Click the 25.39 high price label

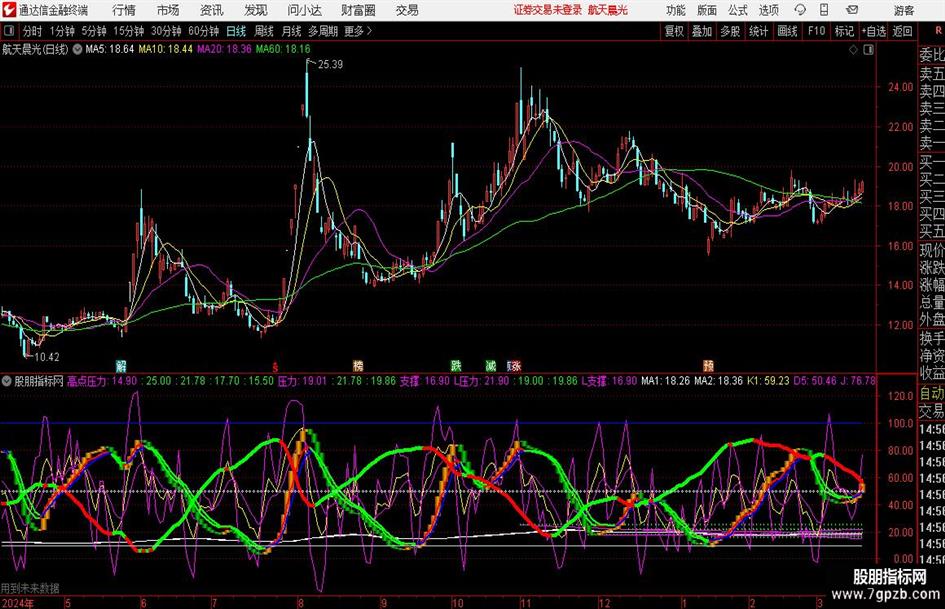point(330,65)
